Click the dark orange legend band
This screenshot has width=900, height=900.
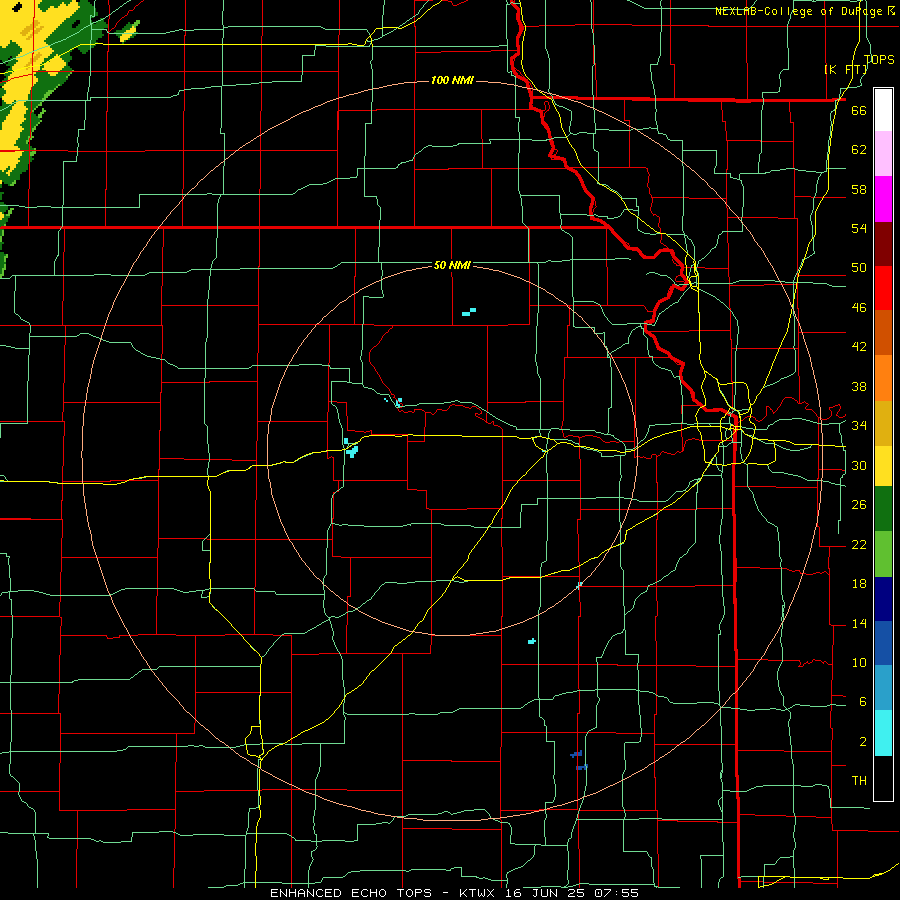pos(883,333)
